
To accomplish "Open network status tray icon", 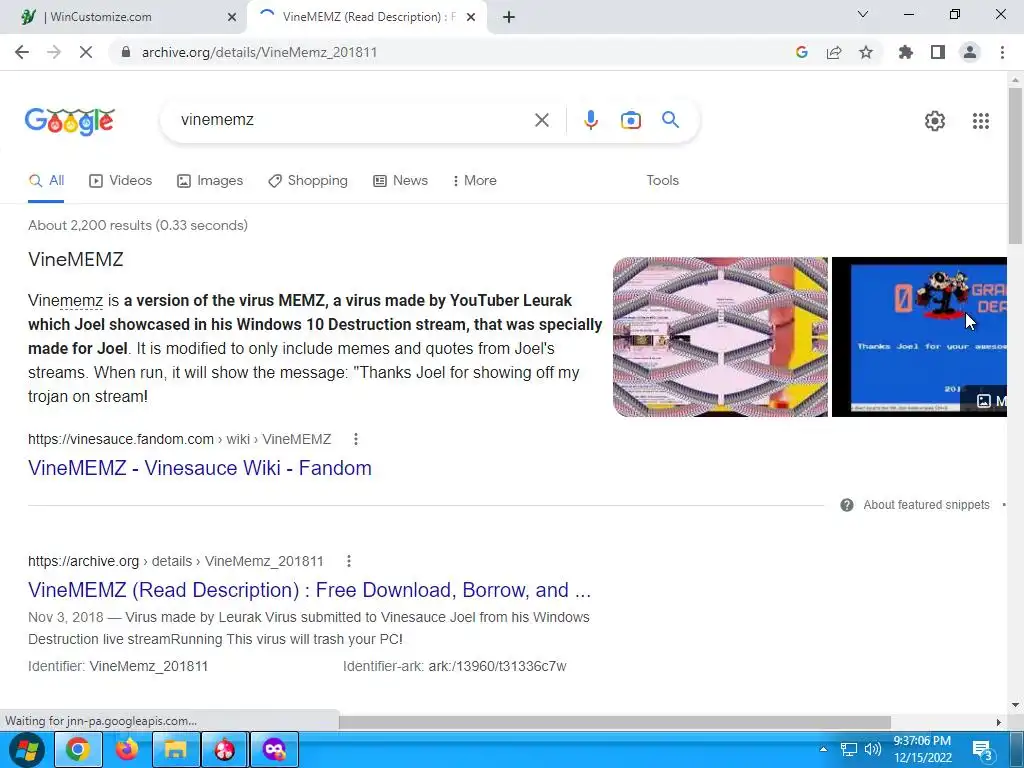I will tap(848, 749).
